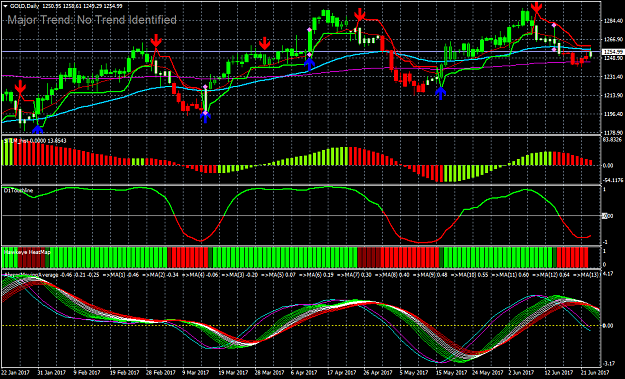The height and width of the screenshot is (379, 625).
Task: Click the red sell arrow near 28 Mar
Action: point(264,43)
